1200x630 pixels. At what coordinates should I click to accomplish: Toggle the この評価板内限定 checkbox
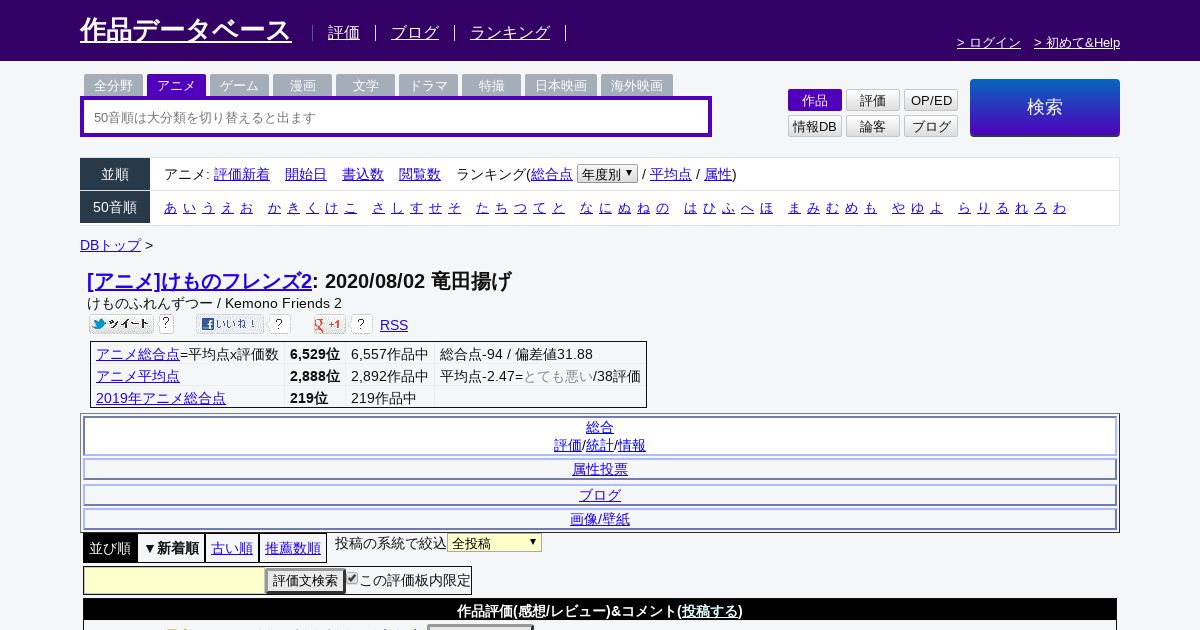352,578
